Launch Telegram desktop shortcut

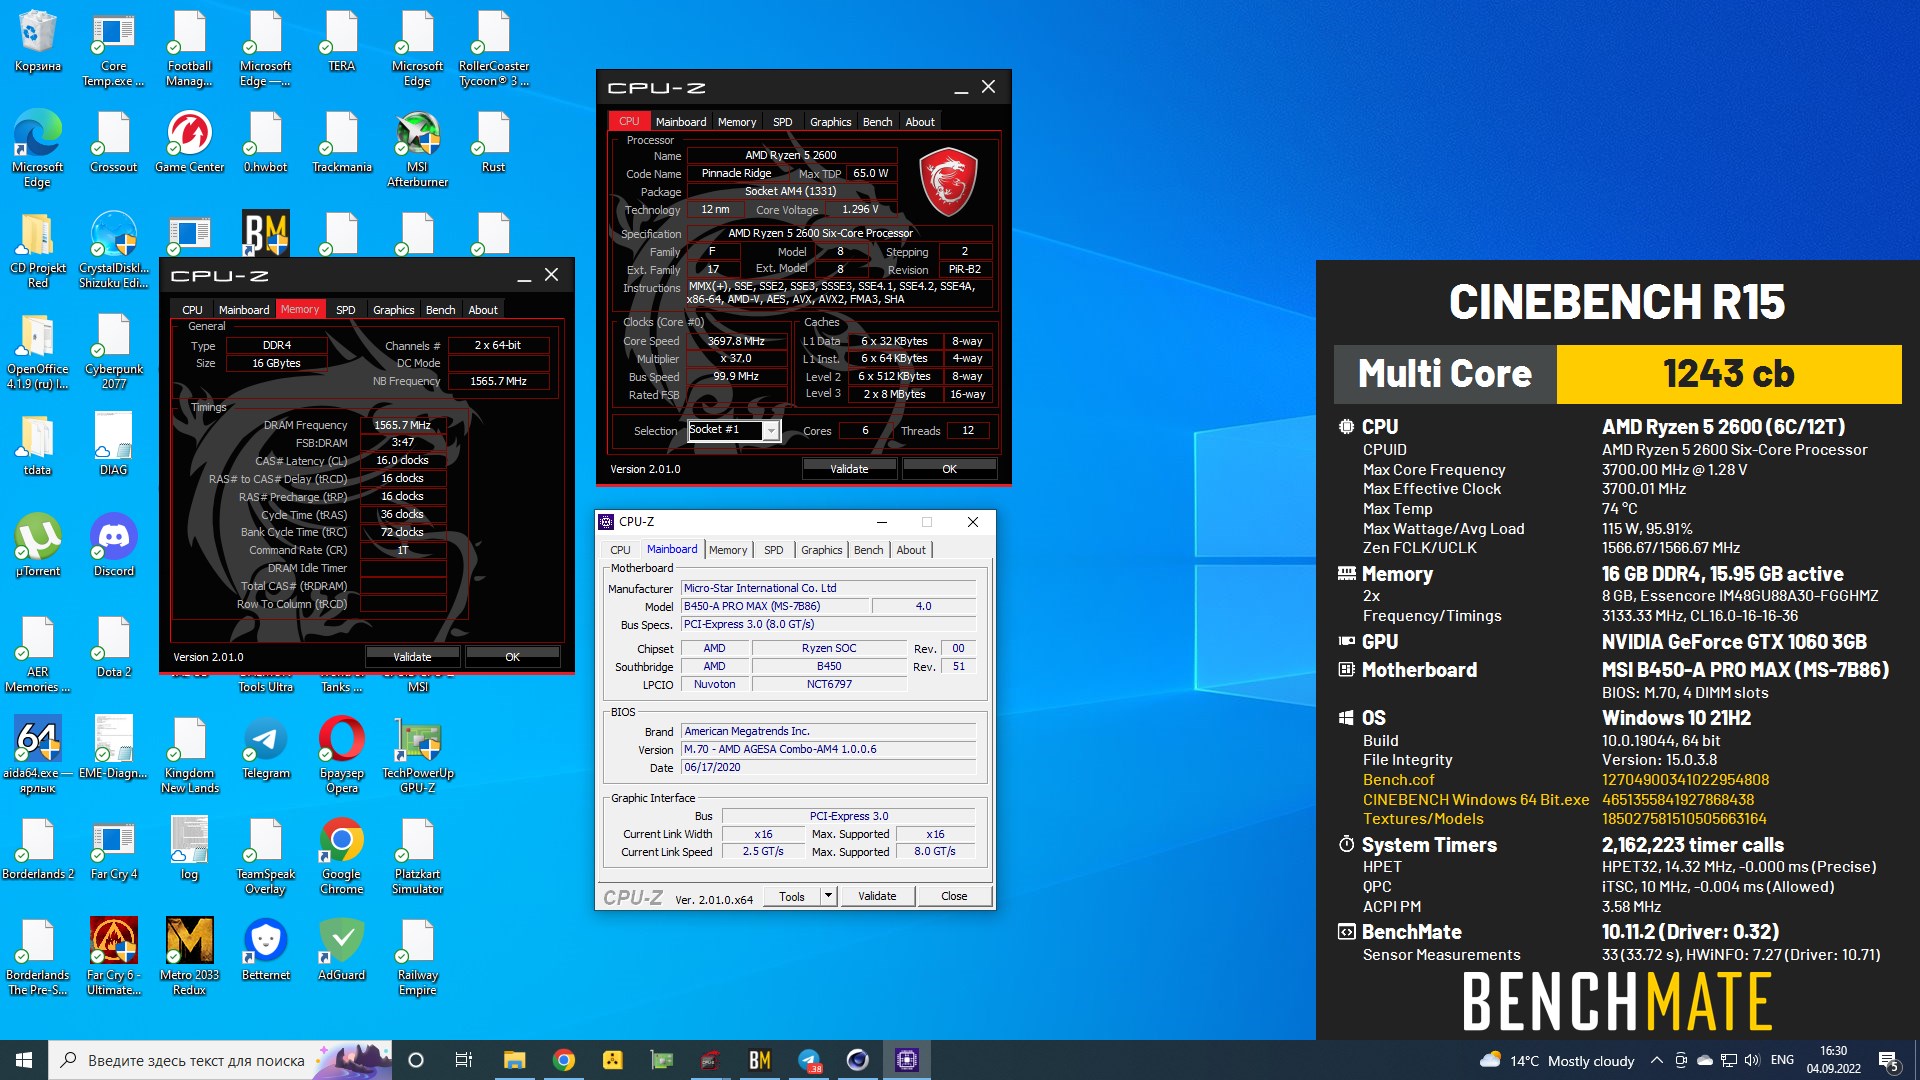265,748
